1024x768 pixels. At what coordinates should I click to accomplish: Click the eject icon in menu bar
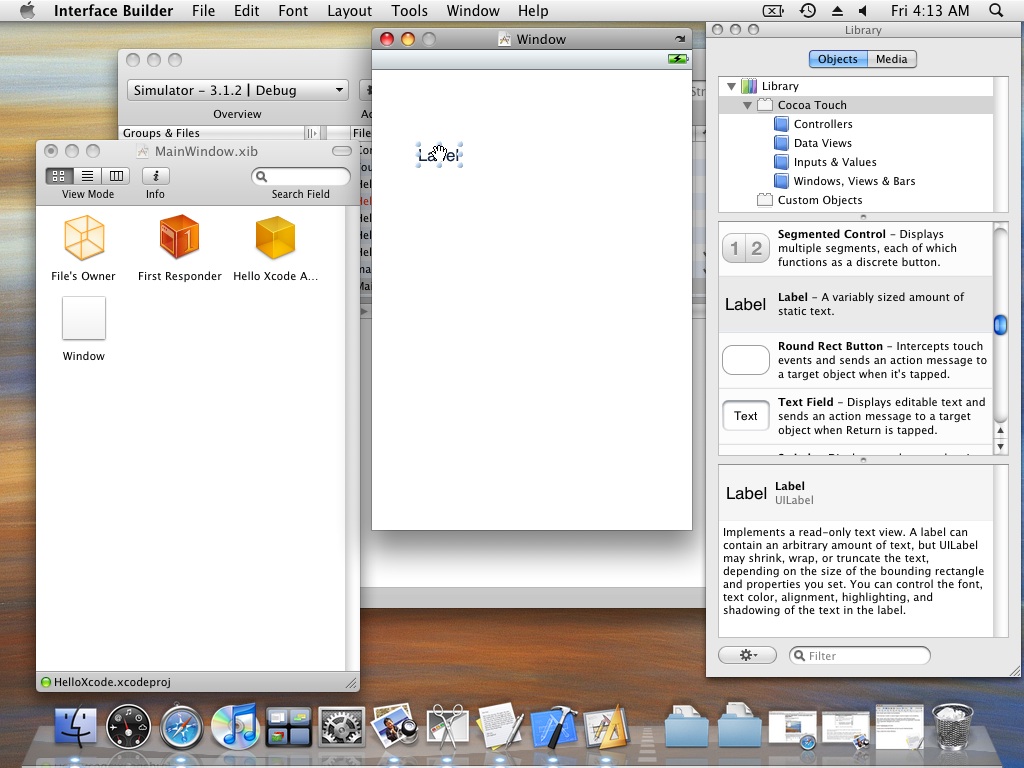tap(837, 10)
